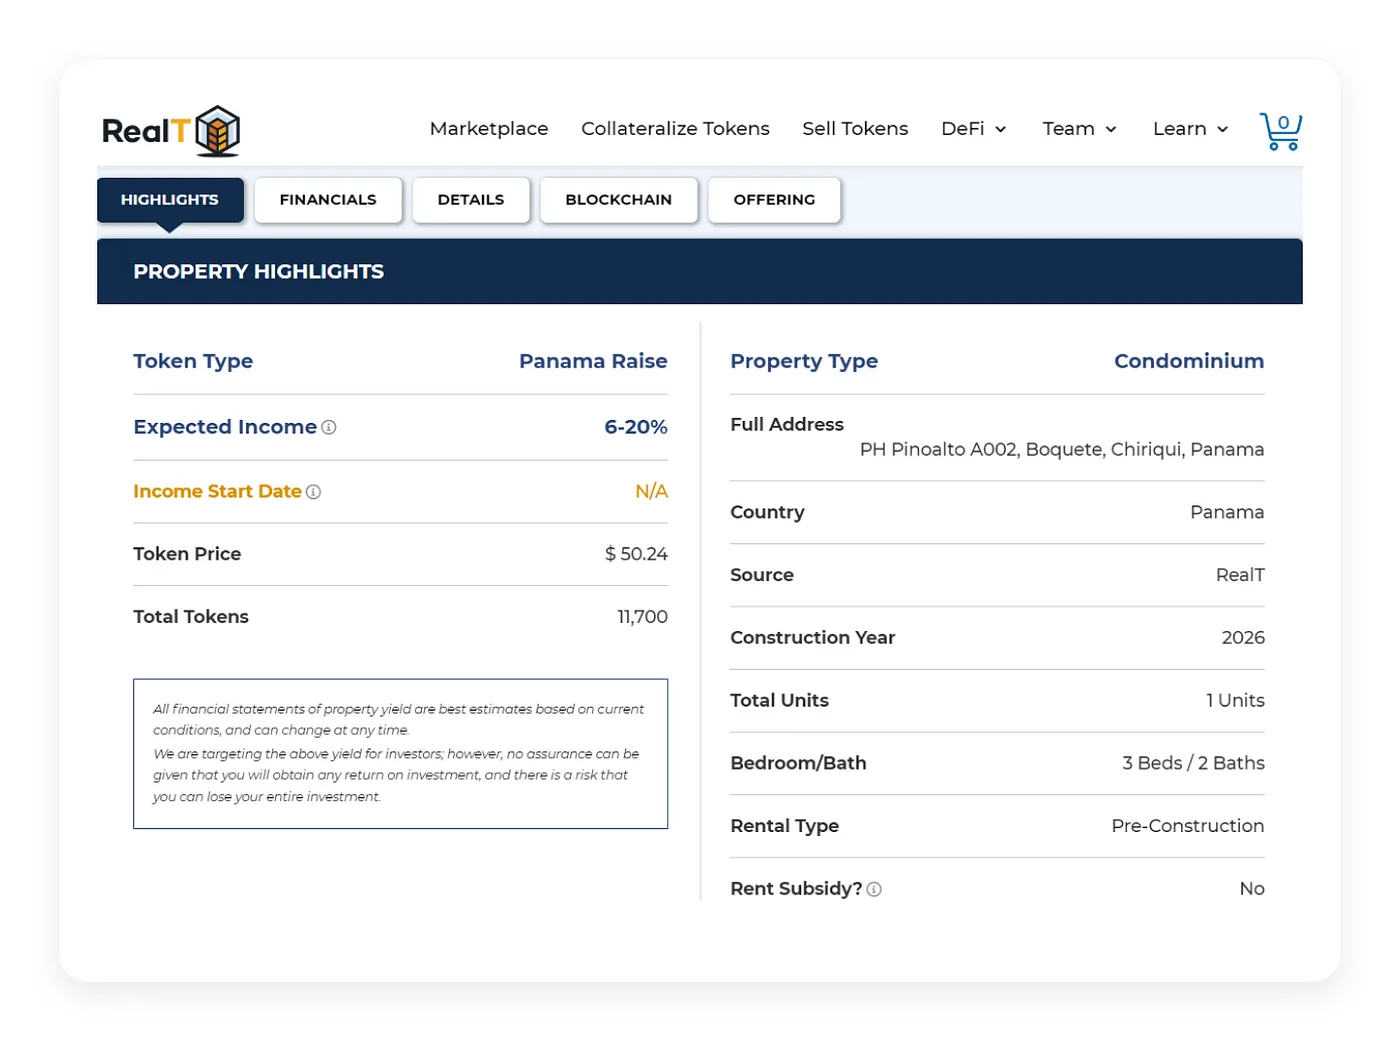This screenshot has width=1400, height=1041.
Task: Open the Sell Tokens page
Action: click(855, 129)
